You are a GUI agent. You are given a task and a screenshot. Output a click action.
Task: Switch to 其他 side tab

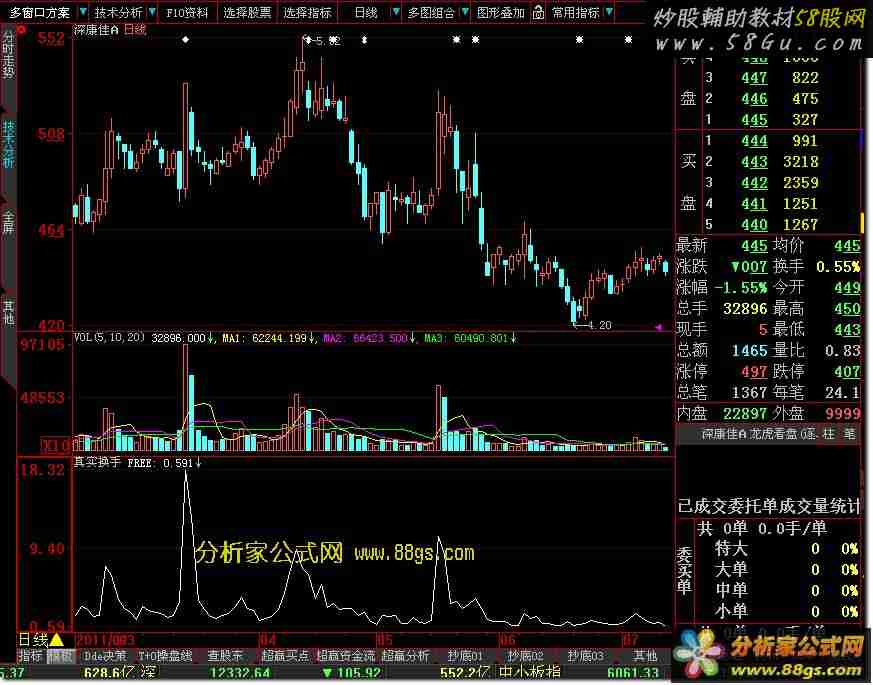[8, 311]
